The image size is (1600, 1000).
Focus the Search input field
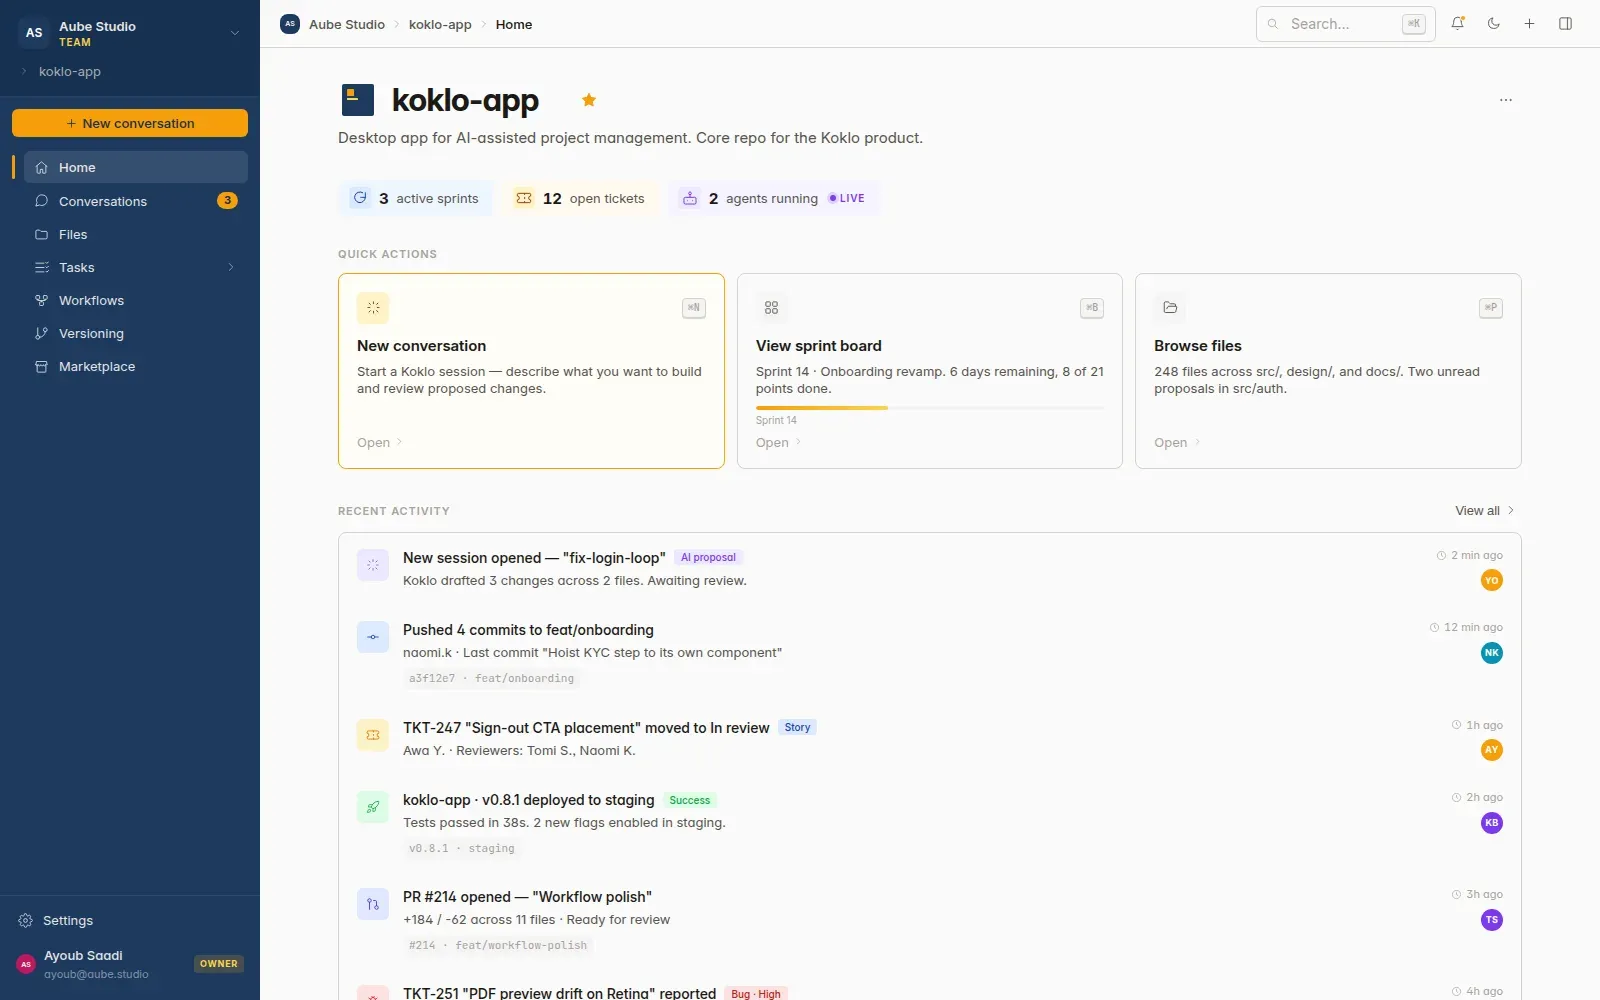pyautogui.click(x=1346, y=24)
